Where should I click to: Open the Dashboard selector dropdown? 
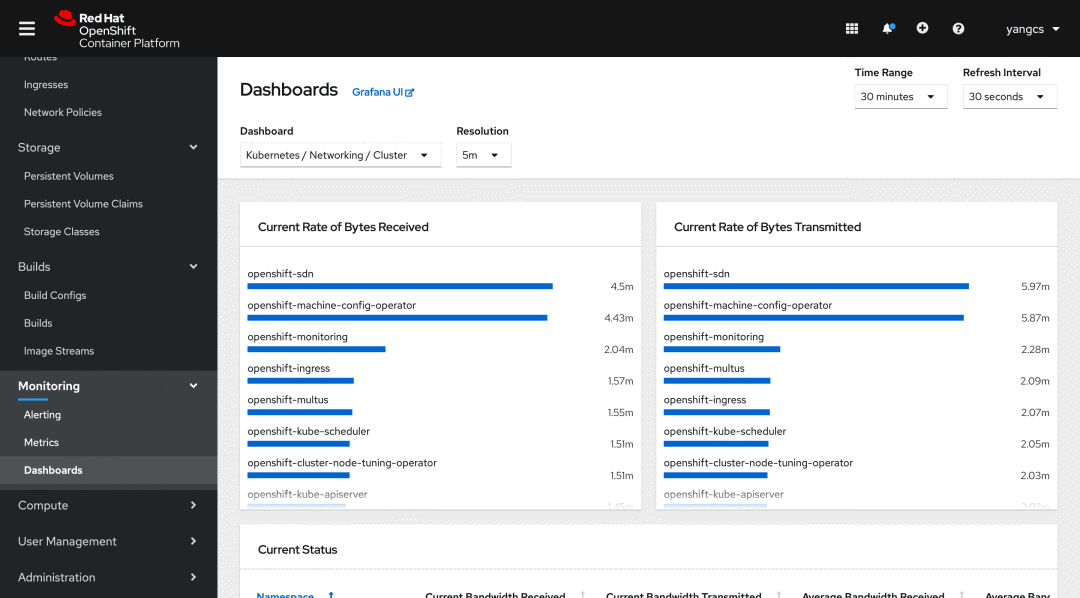click(x=340, y=155)
